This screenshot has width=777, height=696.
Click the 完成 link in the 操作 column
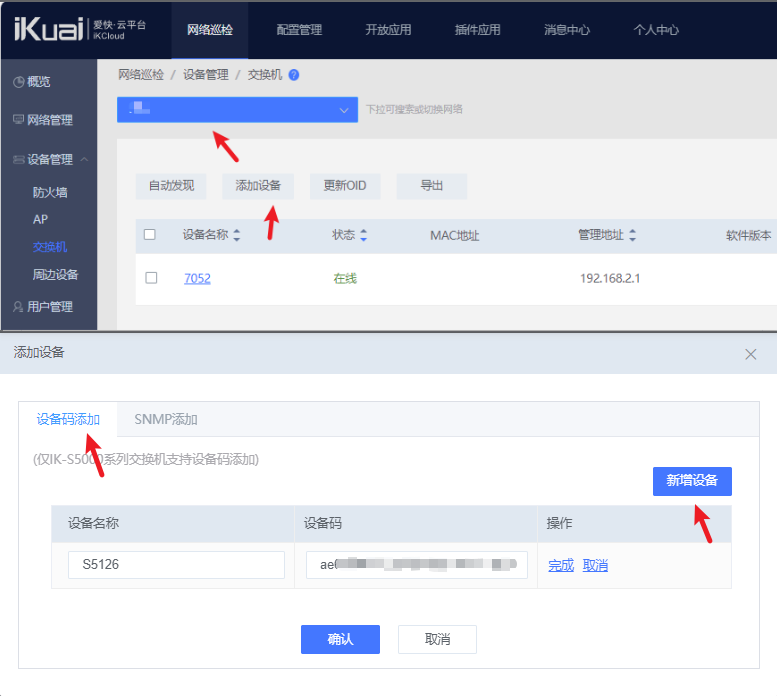[561, 565]
